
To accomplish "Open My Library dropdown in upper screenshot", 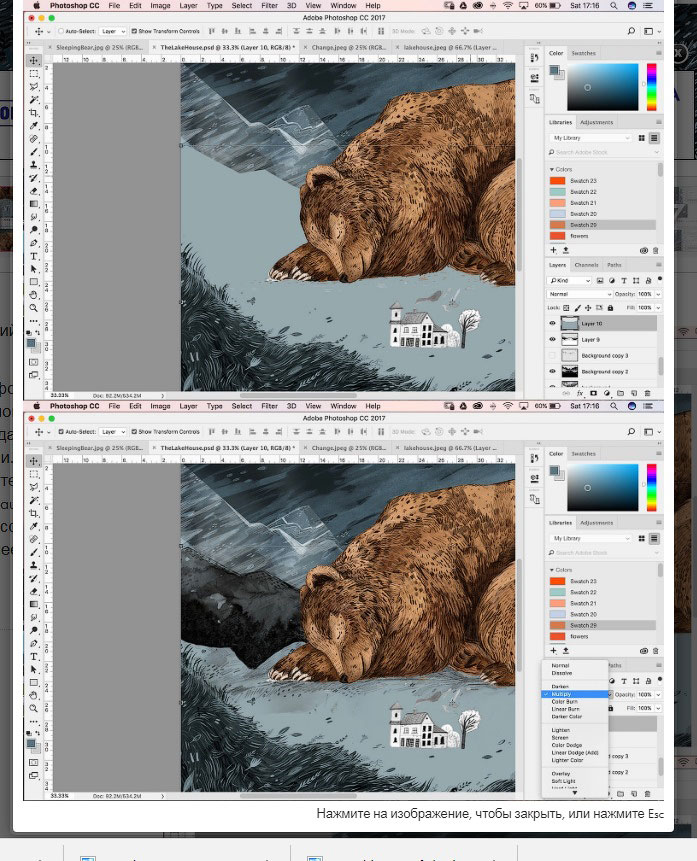I will click(590, 138).
